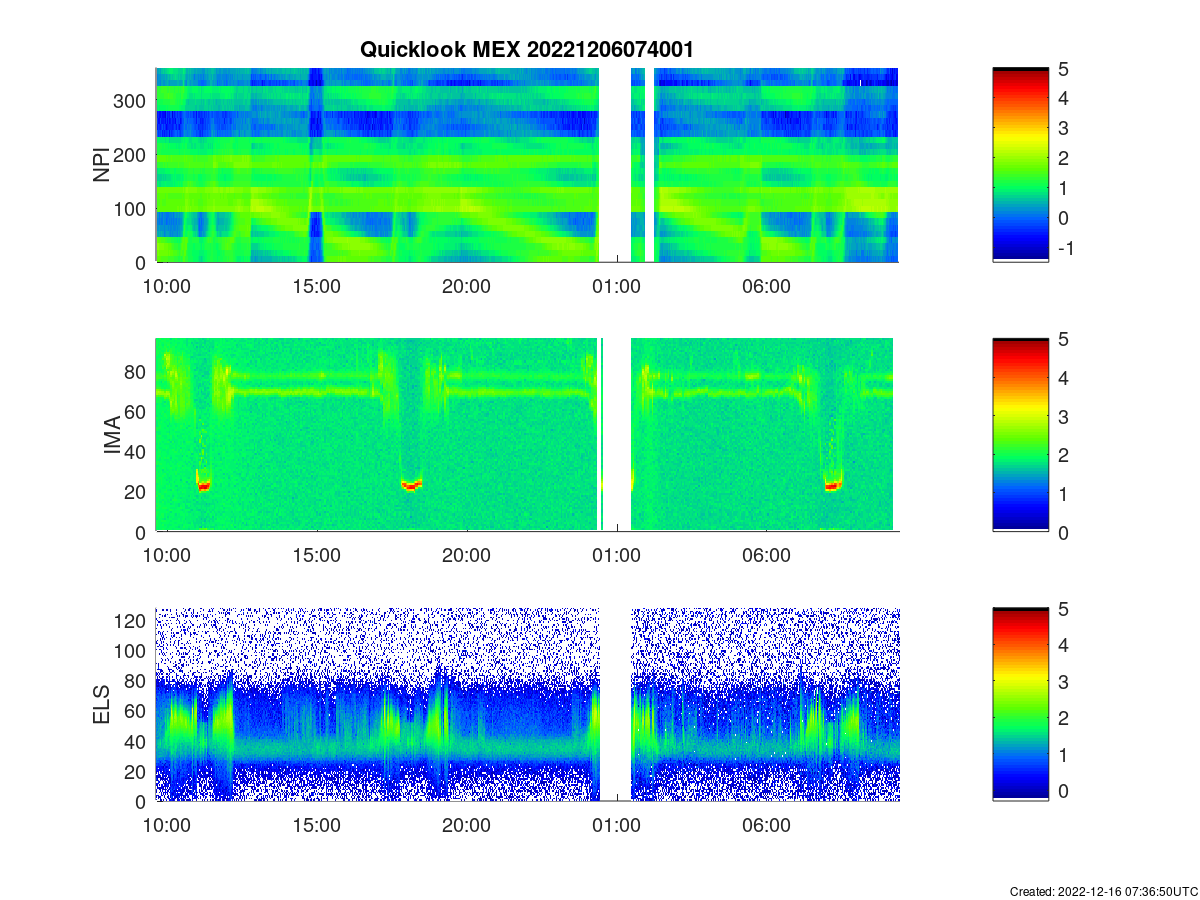The height and width of the screenshot is (900, 1200).
Task: Click the 4 label on ELS color bar
Action: point(1063,646)
